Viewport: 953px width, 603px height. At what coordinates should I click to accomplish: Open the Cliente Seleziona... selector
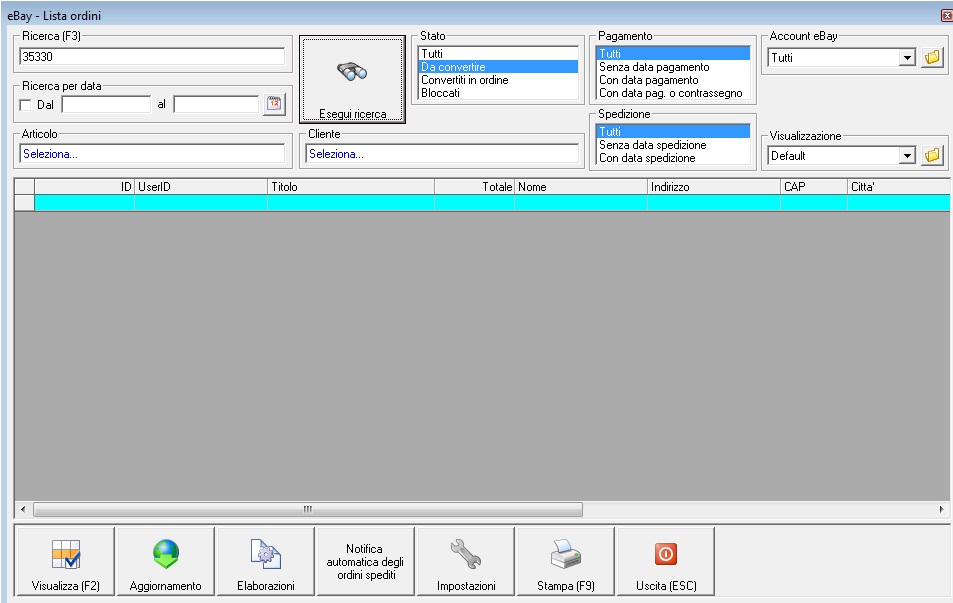click(x=442, y=154)
